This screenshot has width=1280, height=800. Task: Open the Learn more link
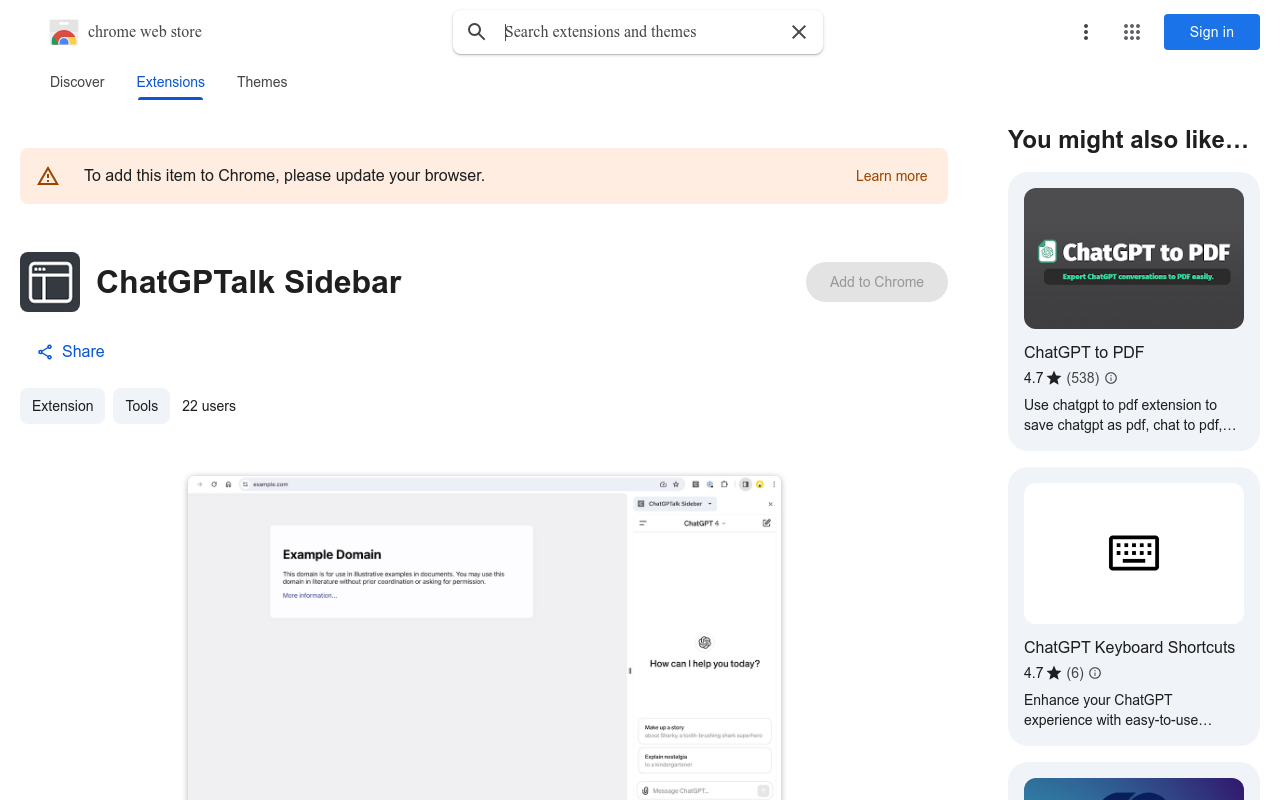pos(891,176)
